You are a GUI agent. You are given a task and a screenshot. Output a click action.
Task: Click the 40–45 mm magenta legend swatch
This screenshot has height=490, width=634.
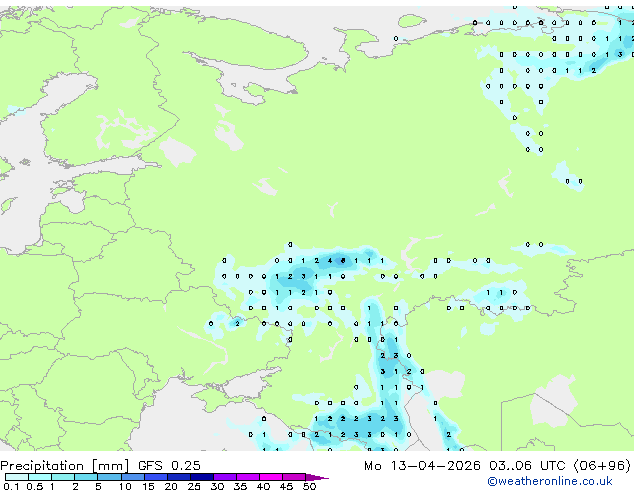[x=271, y=477]
